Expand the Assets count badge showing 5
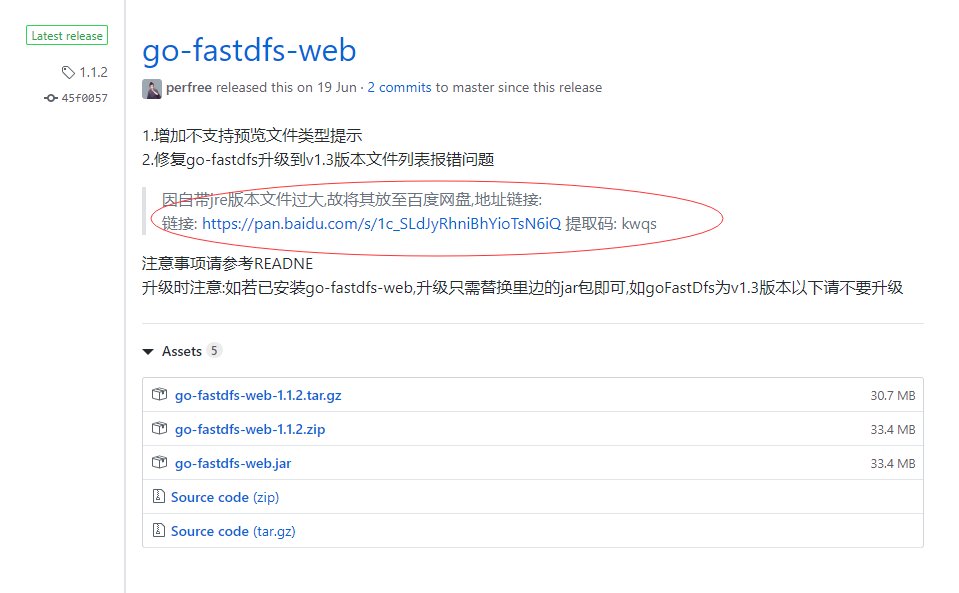This screenshot has height=593, width=959. pyautogui.click(x=216, y=351)
